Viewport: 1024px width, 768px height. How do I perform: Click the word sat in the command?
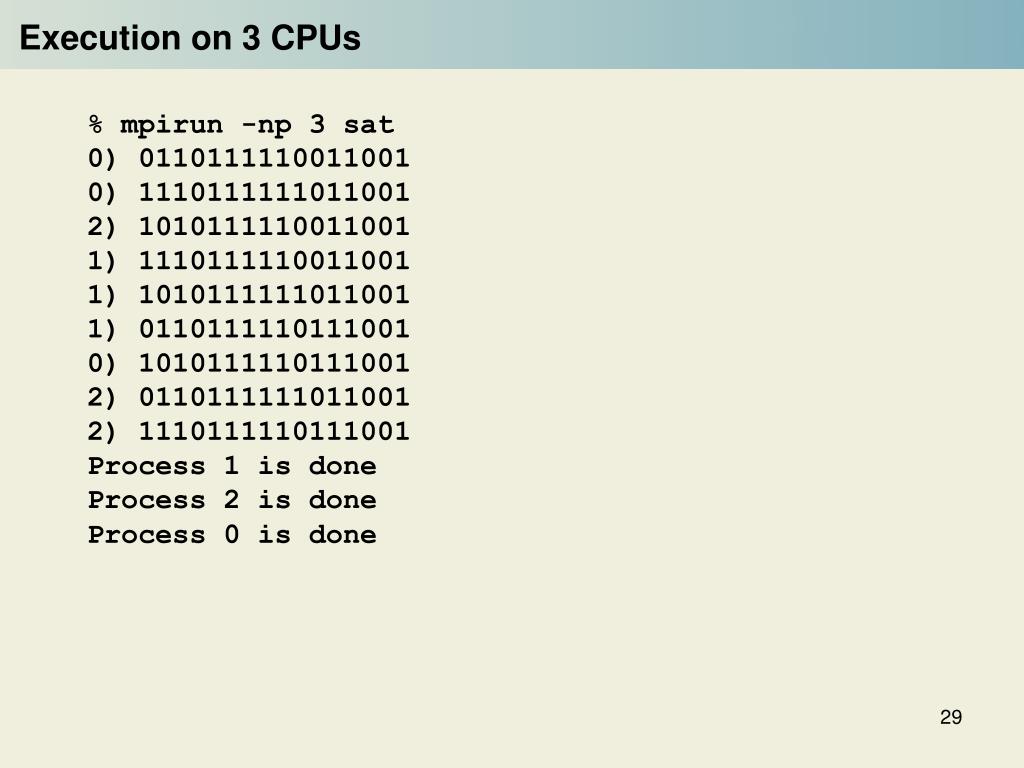(x=369, y=124)
